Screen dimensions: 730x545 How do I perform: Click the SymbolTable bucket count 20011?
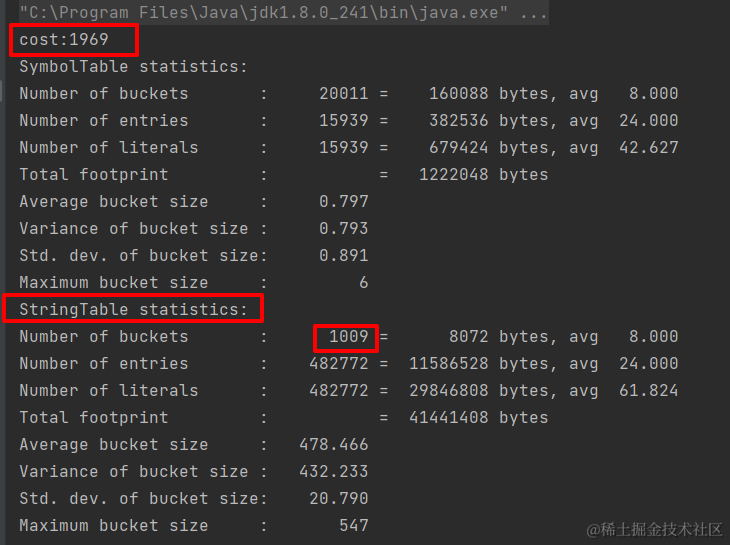coord(344,94)
